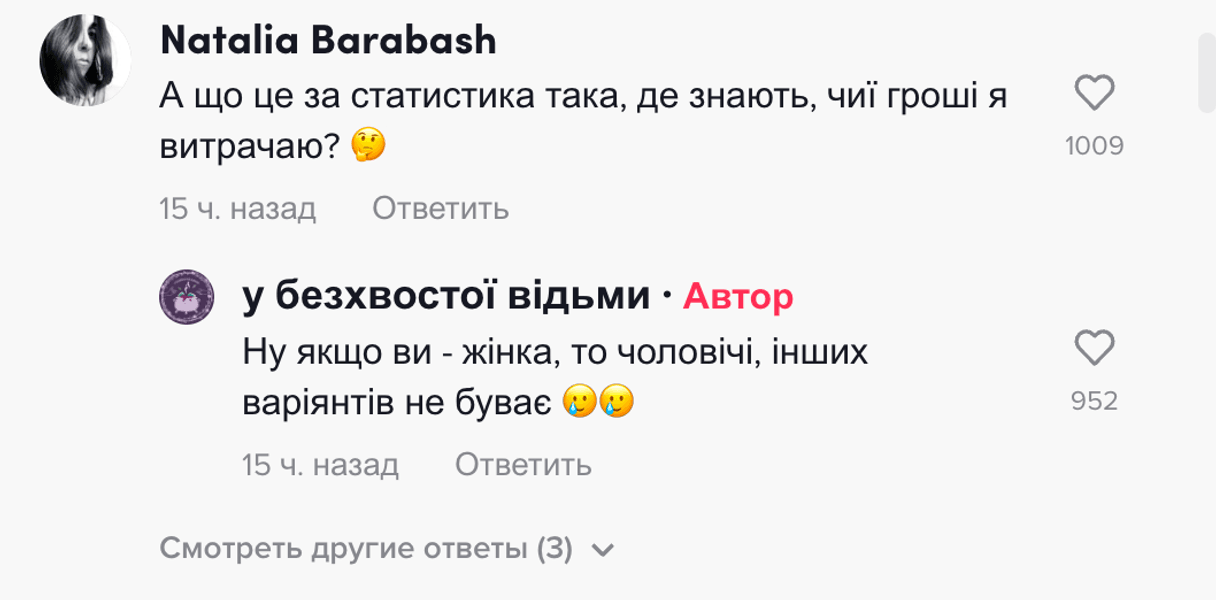
Task: Click Ответить under the author's reply
Action: coord(524,465)
